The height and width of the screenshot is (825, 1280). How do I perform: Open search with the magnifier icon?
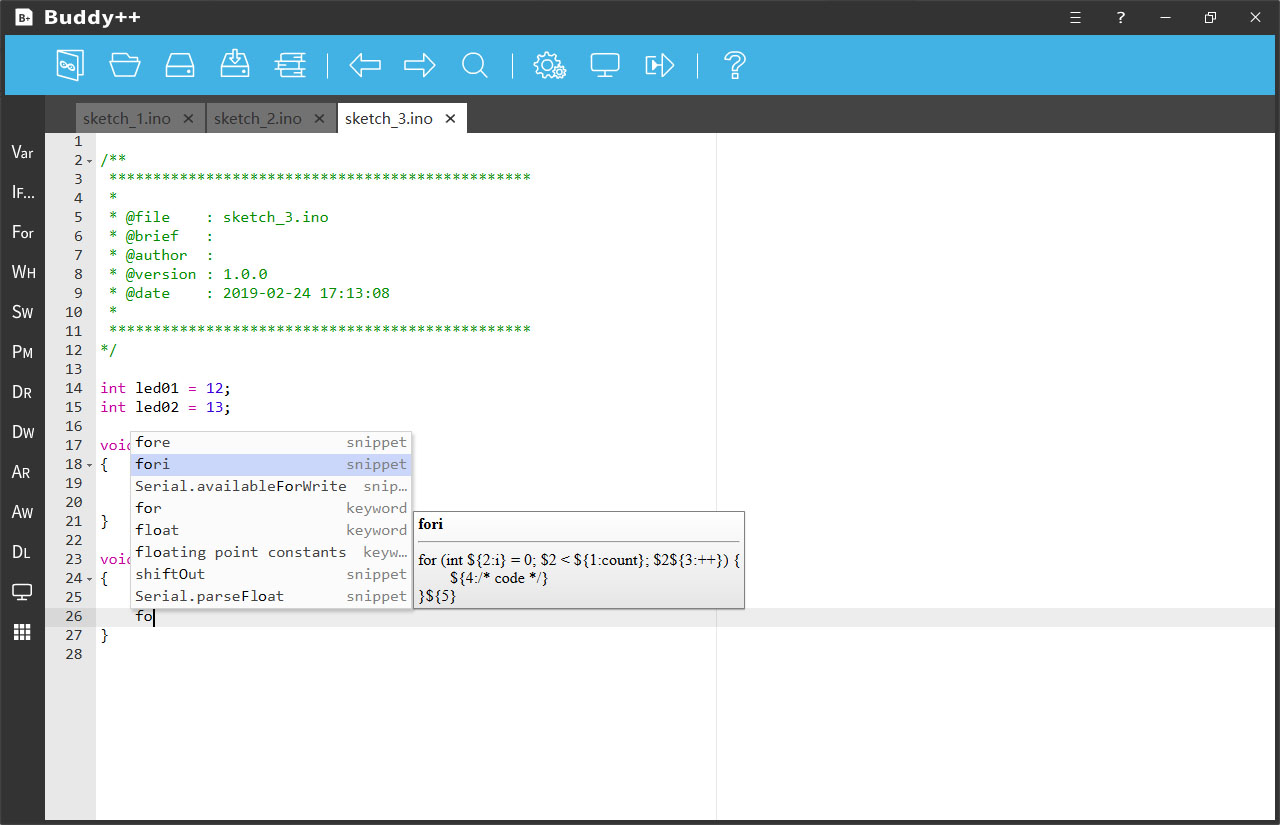(x=475, y=66)
